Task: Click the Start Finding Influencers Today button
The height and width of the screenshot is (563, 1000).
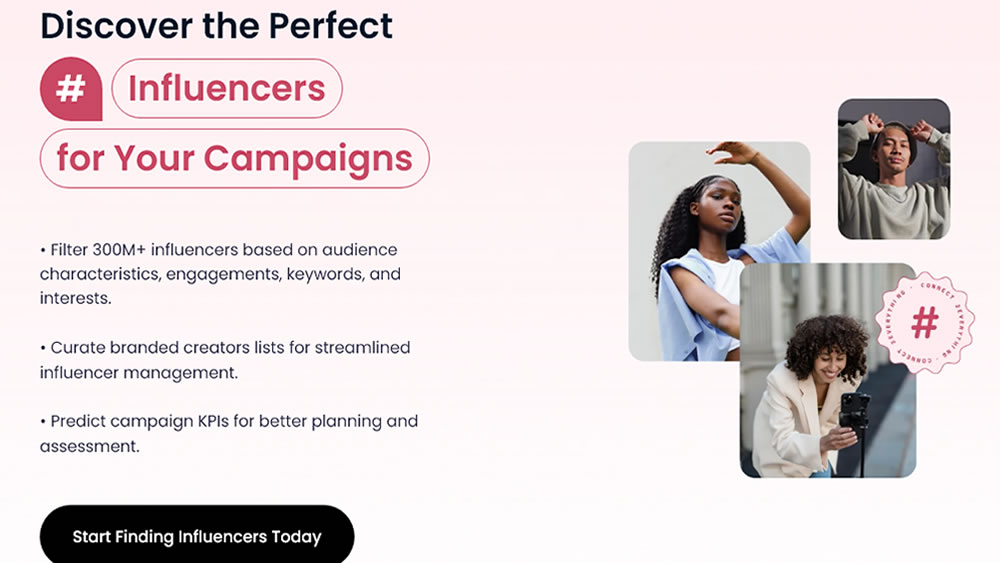Action: [x=197, y=536]
